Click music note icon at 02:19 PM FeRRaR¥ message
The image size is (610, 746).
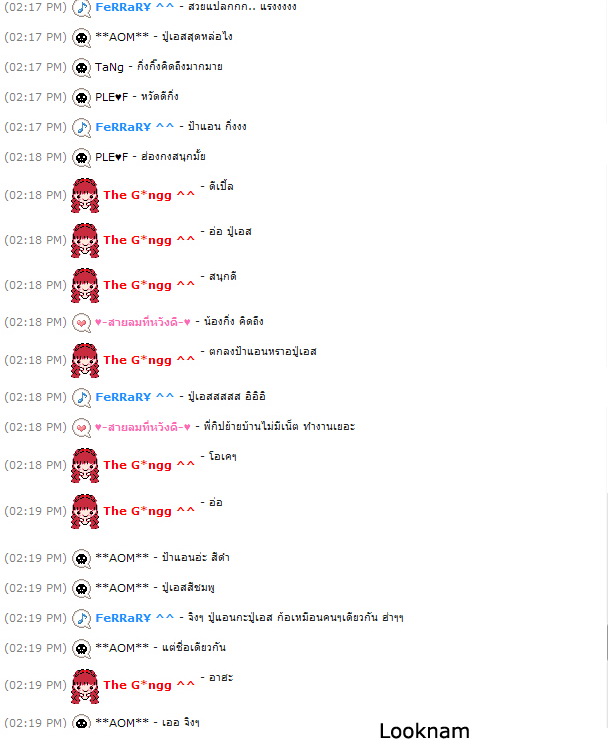point(81,618)
